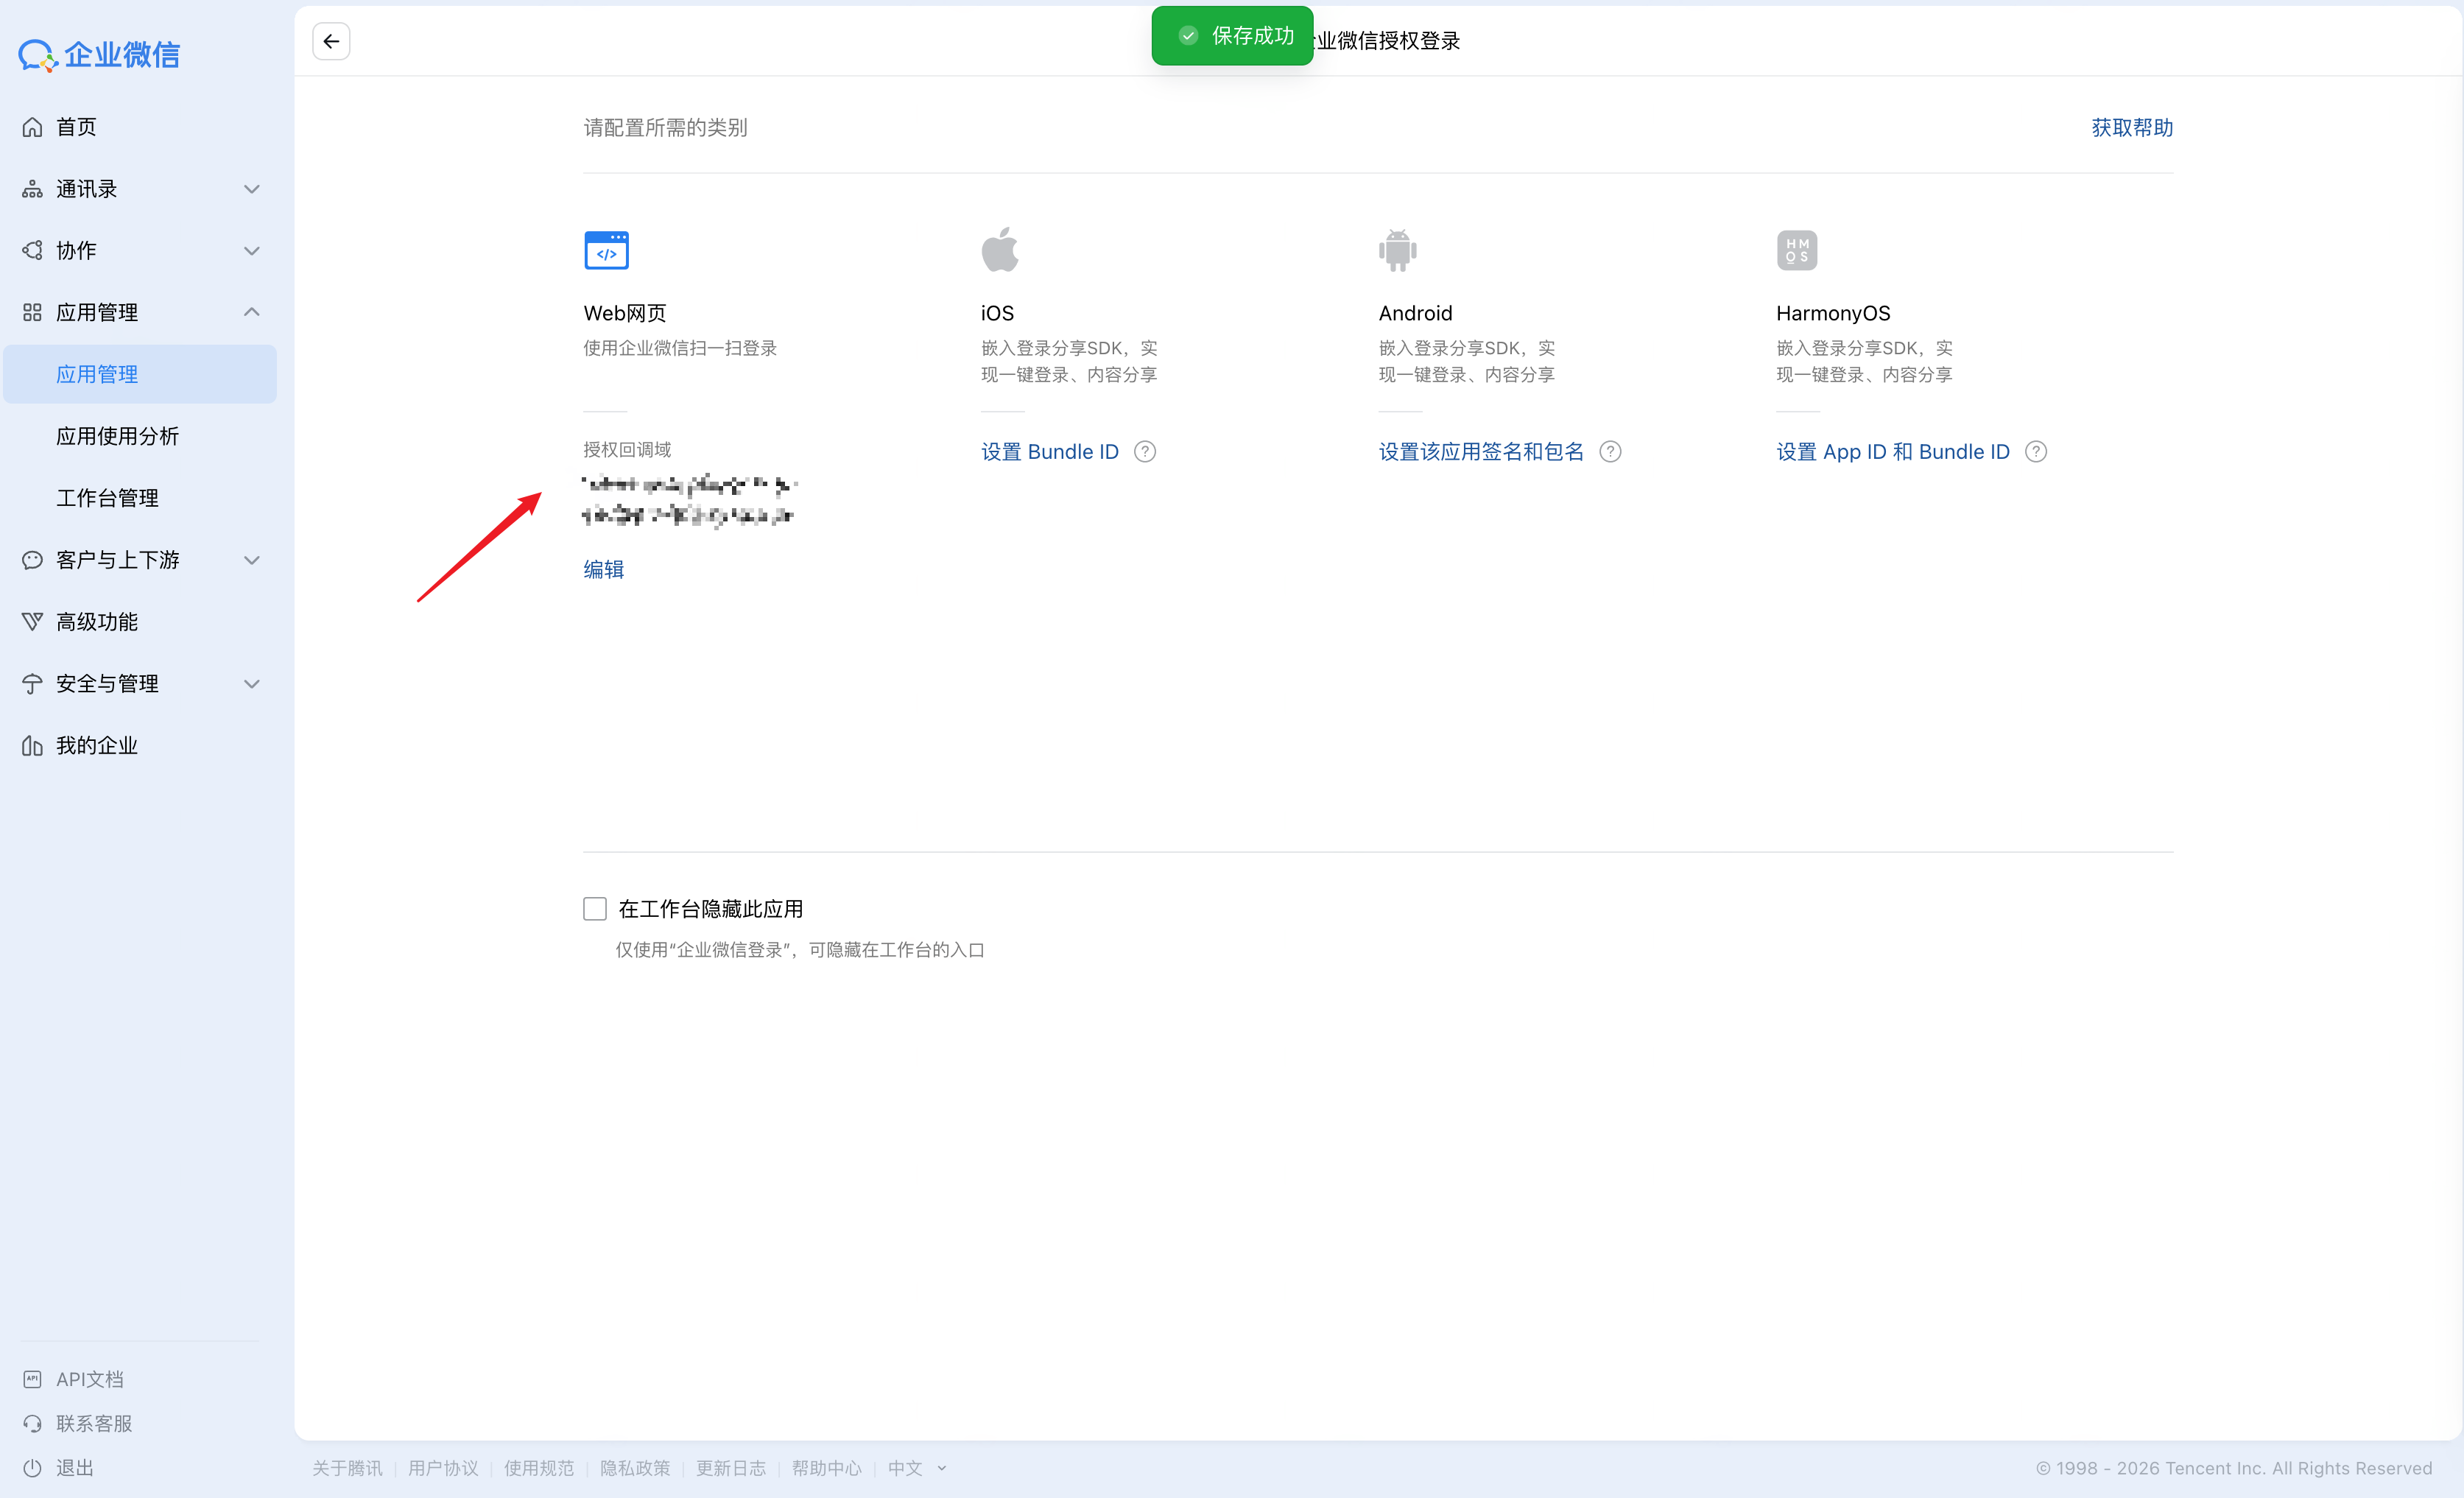Open 应用使用分析 in sidebar
This screenshot has width=2464, height=1498.
(x=118, y=436)
